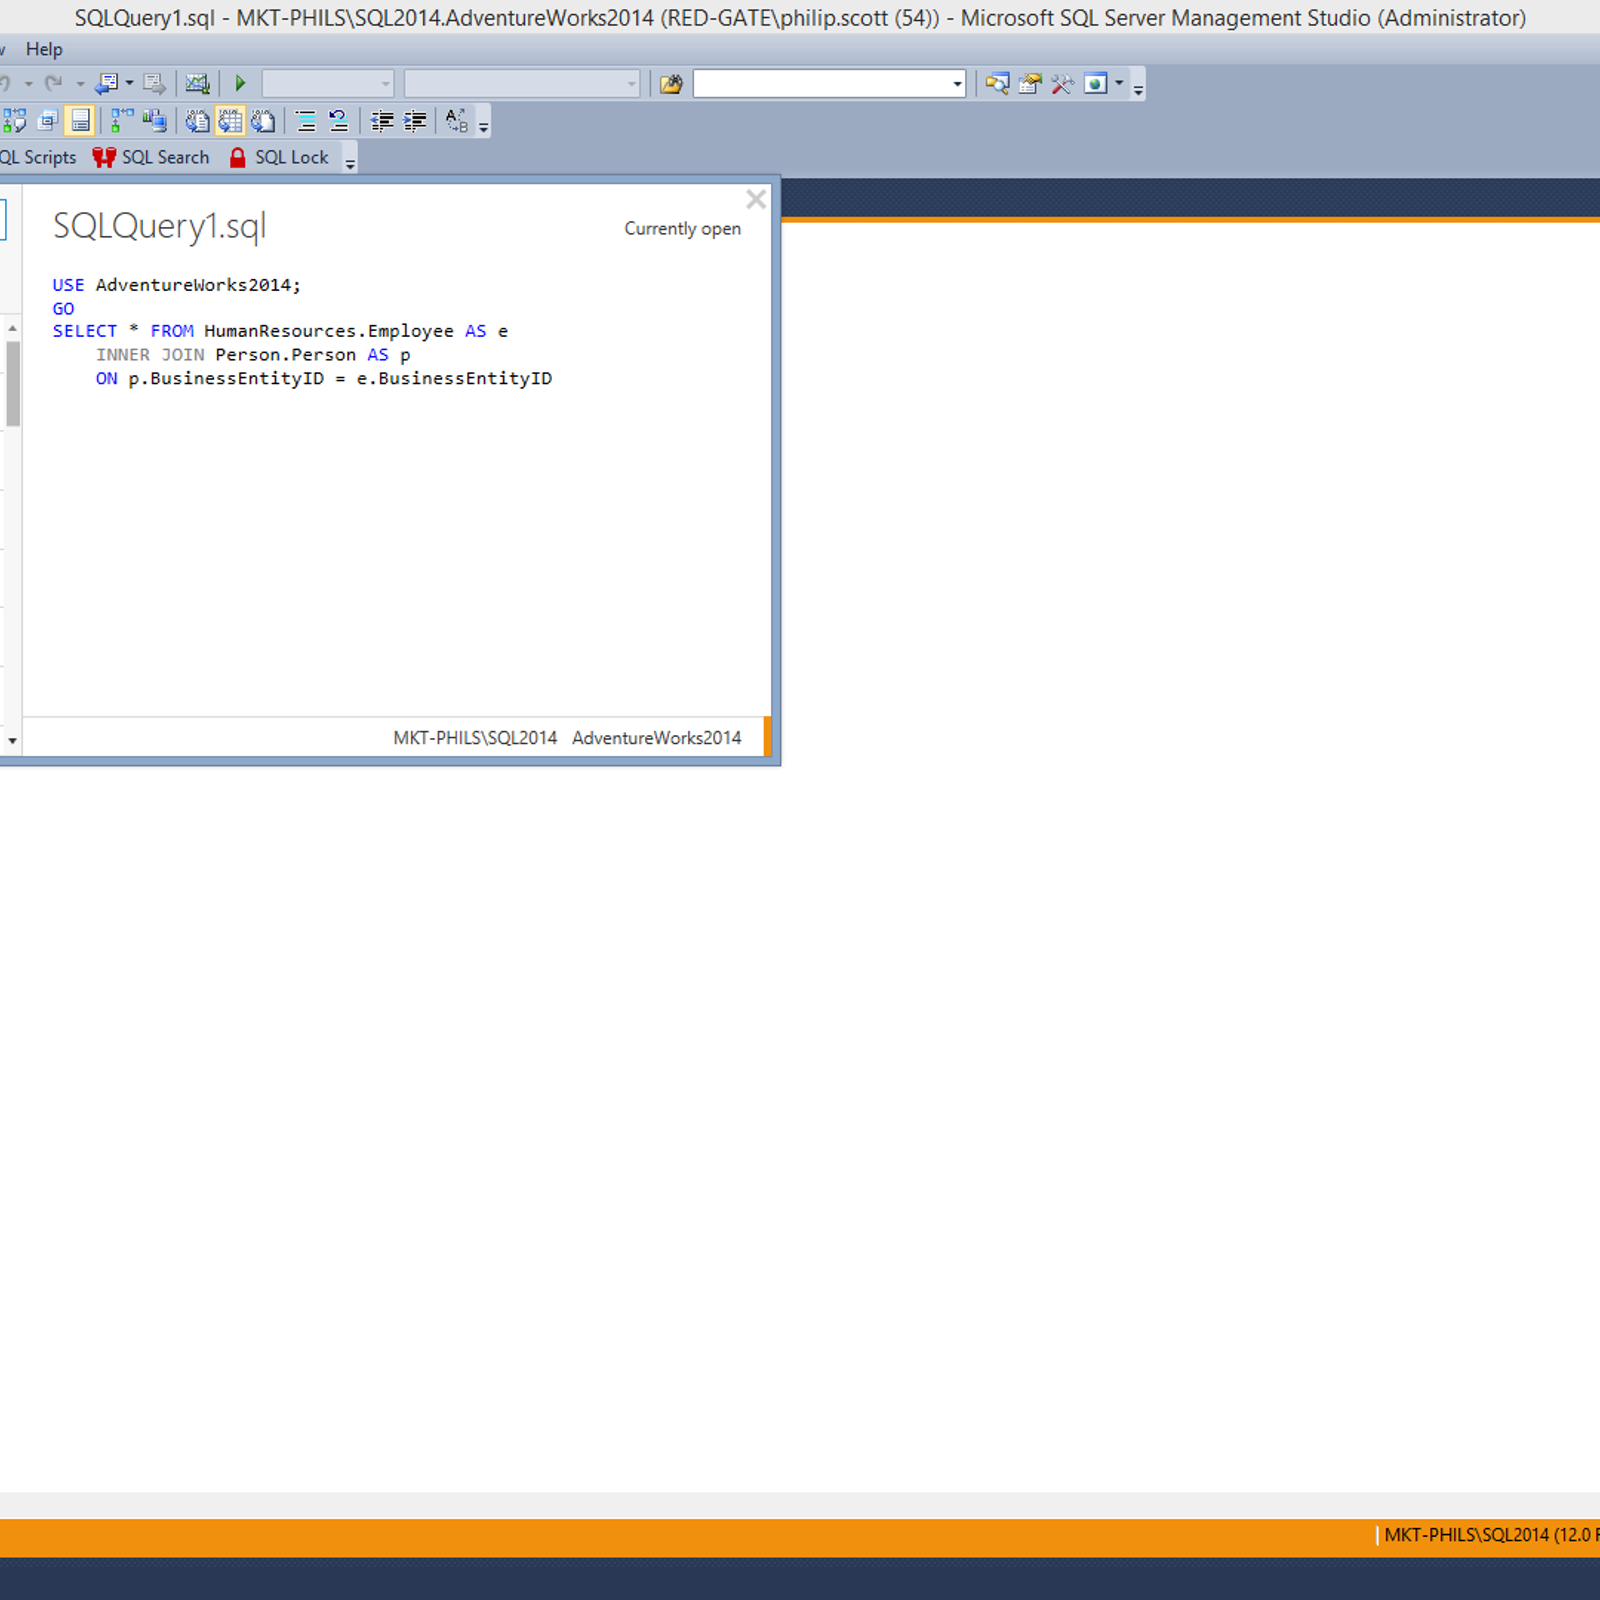Open the Web Browser icon dropdown arrow
1600x1600 pixels.
tap(1119, 84)
